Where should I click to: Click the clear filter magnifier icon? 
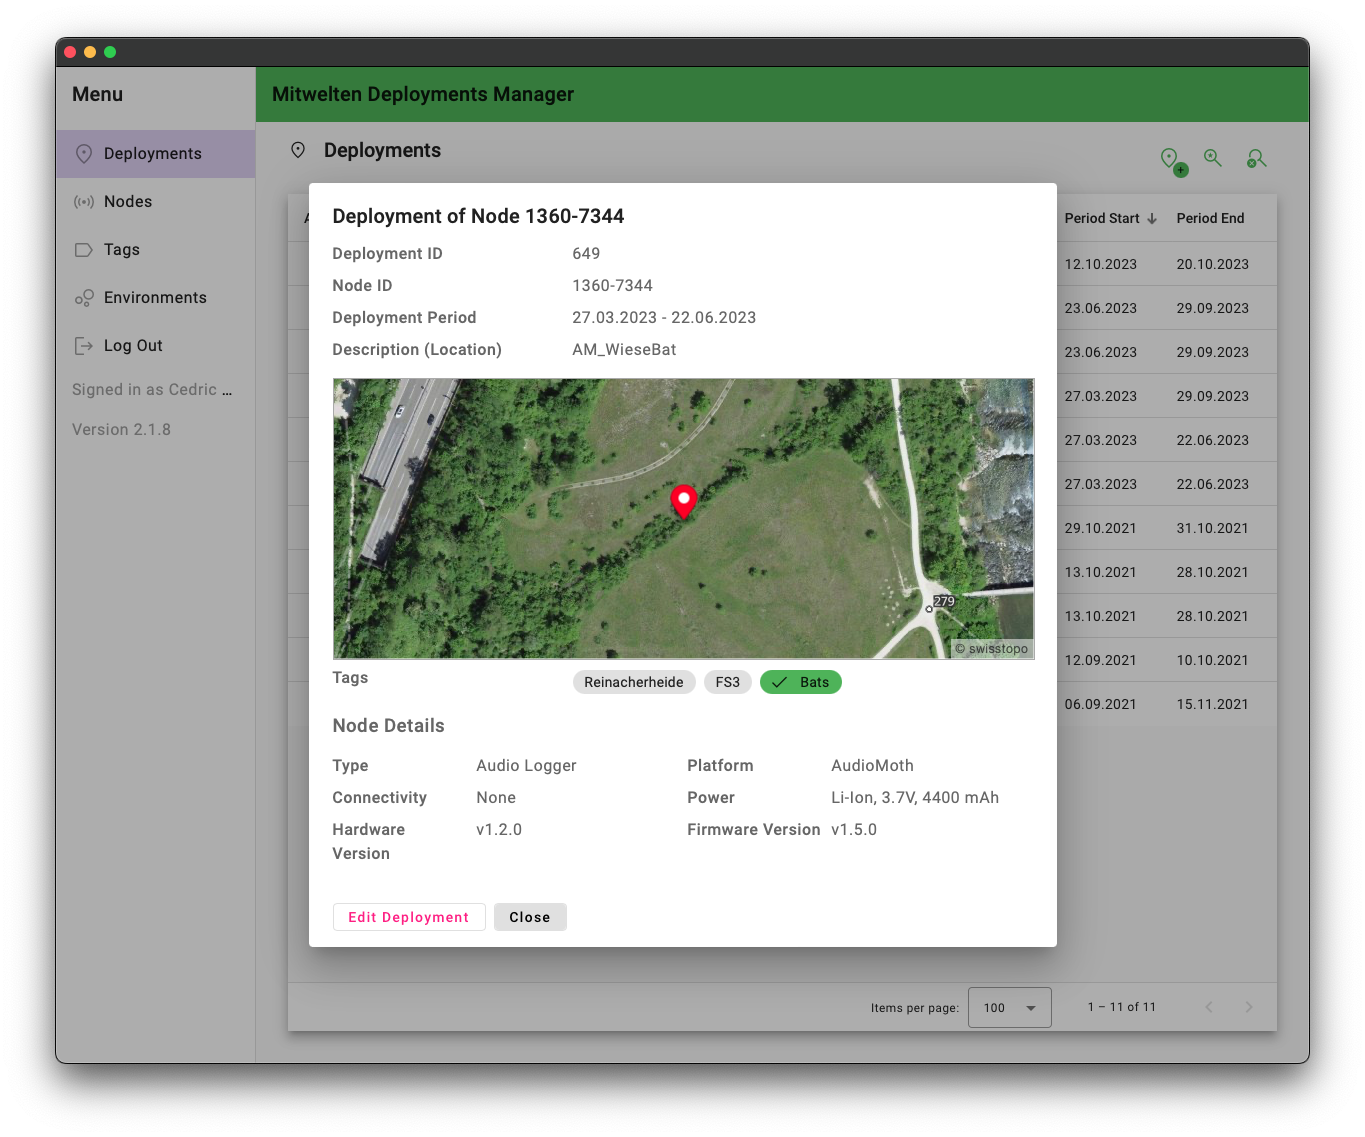(x=1256, y=159)
